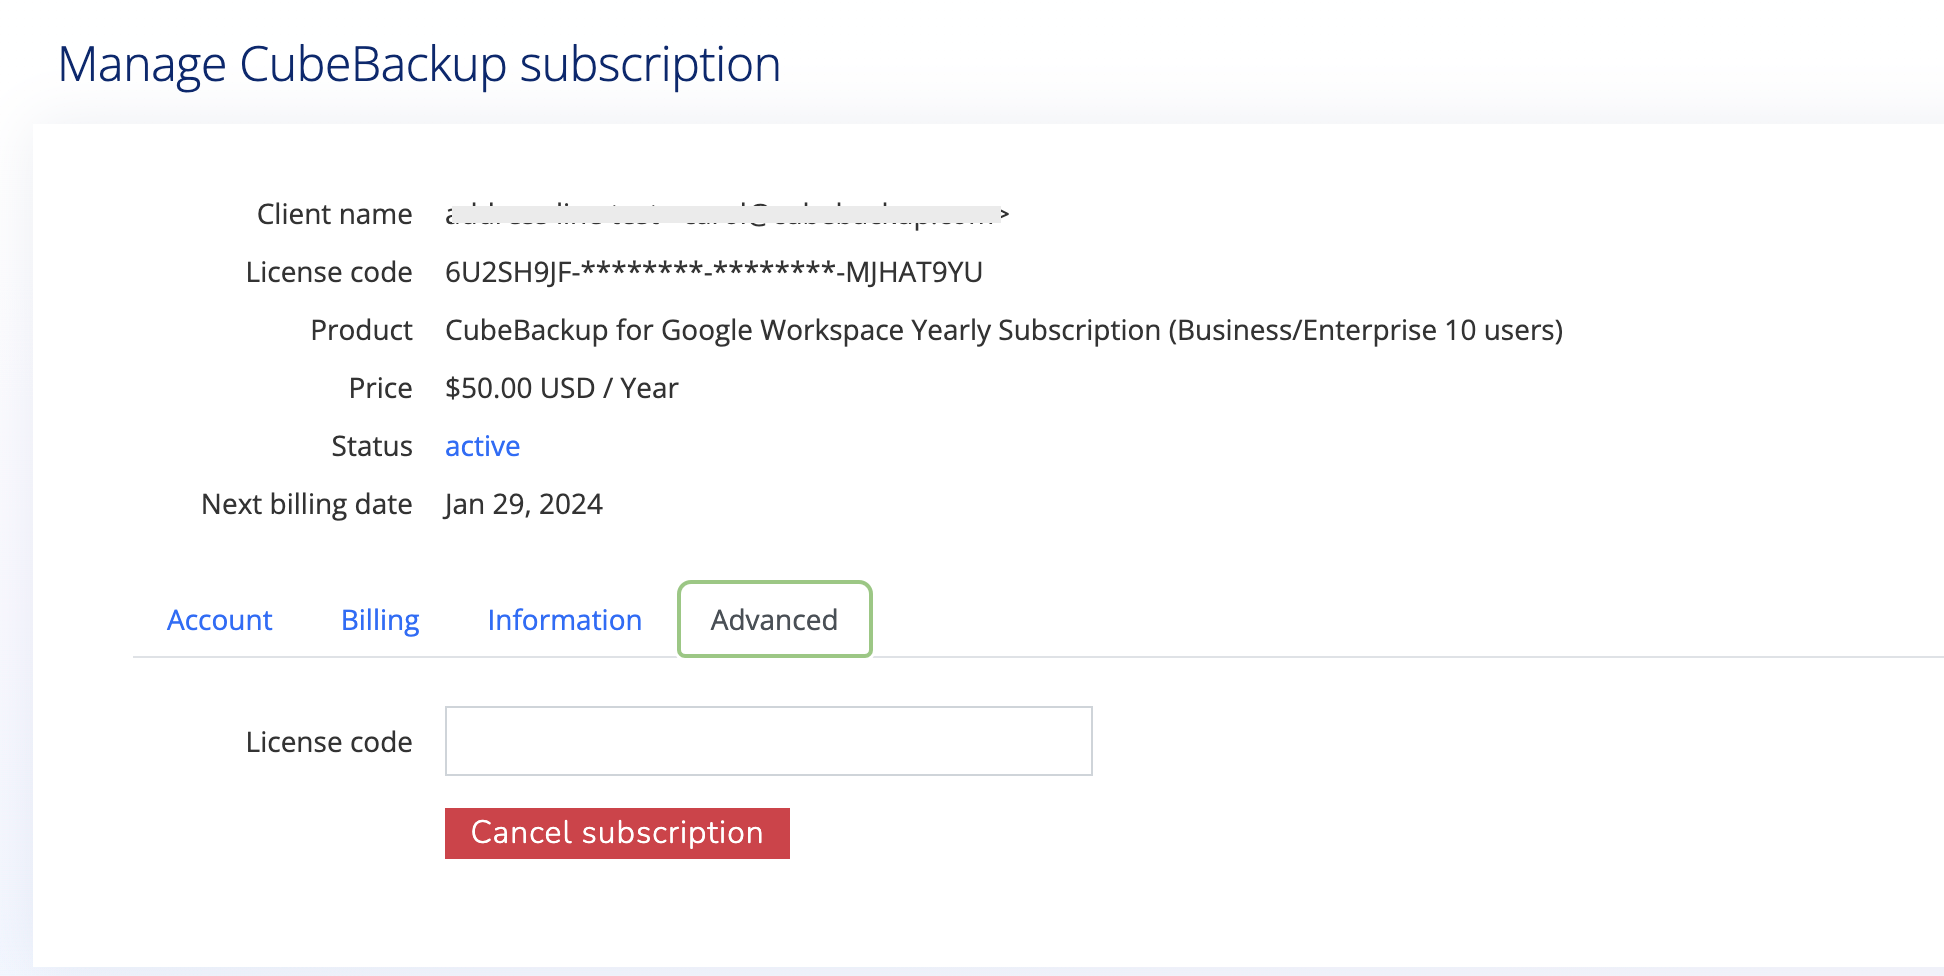Click the highlighted Advanced tab
The width and height of the screenshot is (1944, 976).
(x=774, y=620)
